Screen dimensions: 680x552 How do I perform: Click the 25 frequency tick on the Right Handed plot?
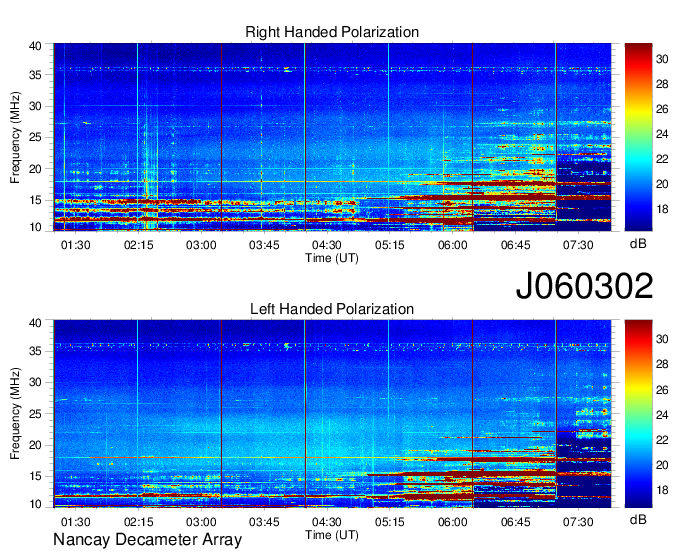tap(35, 137)
